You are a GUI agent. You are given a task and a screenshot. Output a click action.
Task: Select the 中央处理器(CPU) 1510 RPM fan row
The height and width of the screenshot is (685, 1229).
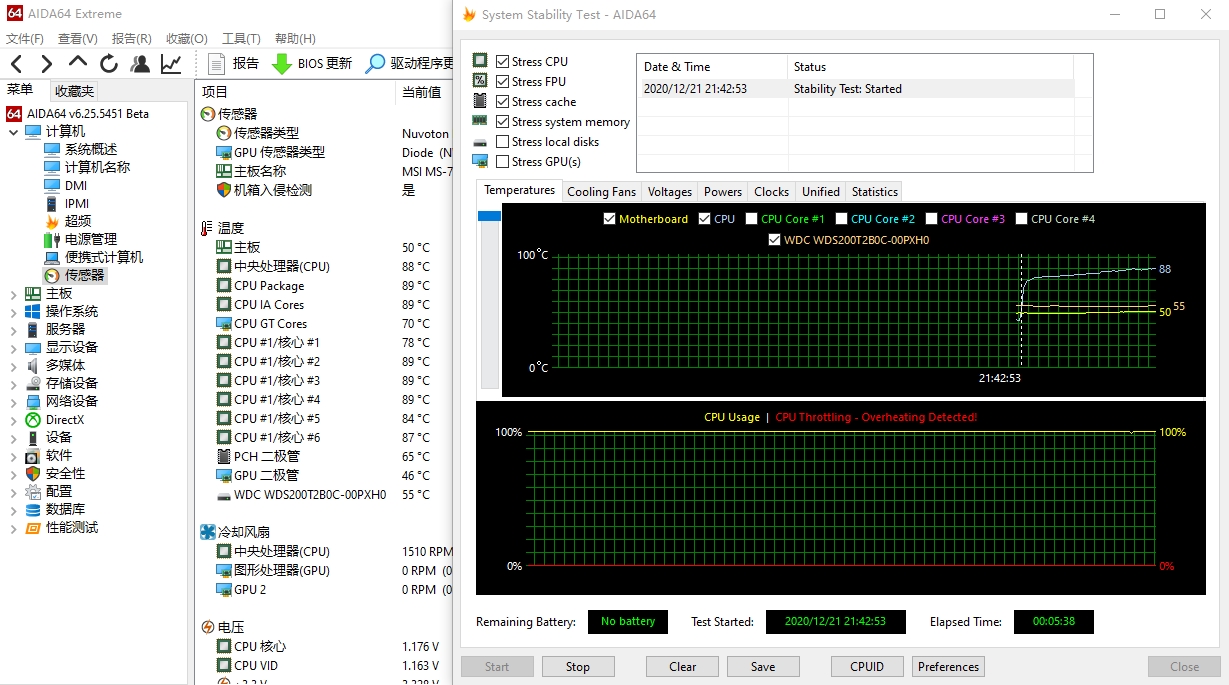[324, 551]
